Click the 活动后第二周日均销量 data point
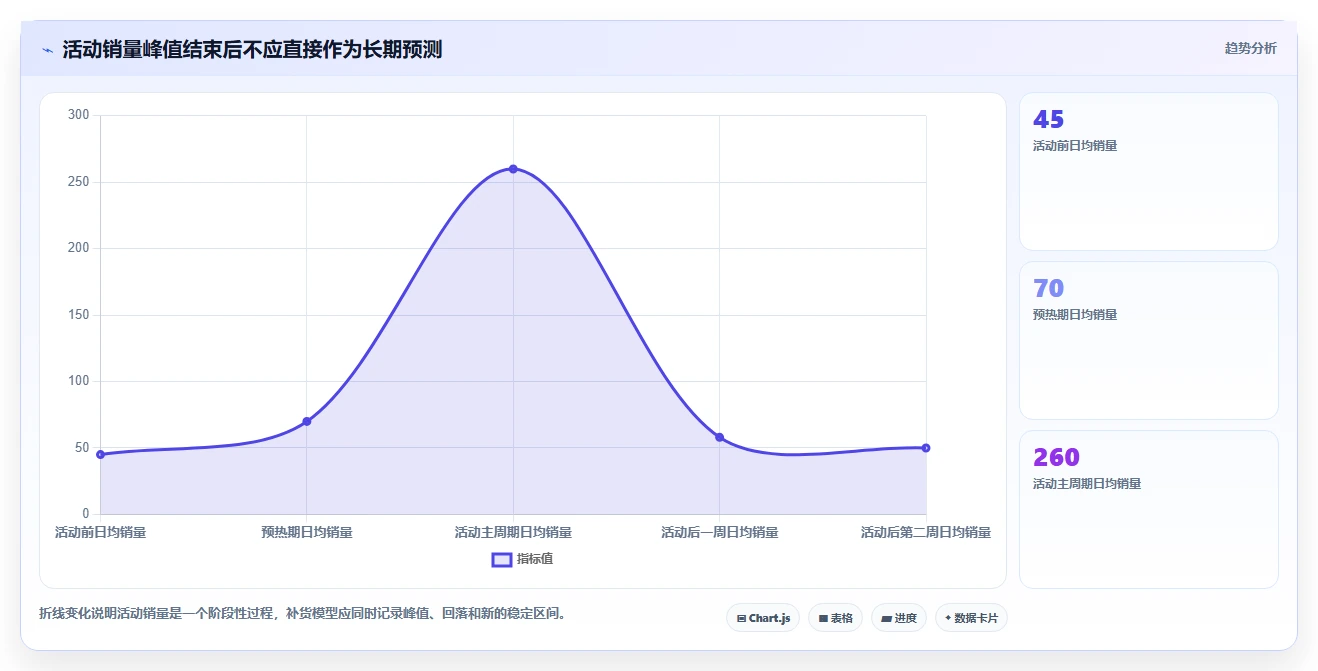The image size is (1318, 671). pyautogui.click(x=926, y=448)
